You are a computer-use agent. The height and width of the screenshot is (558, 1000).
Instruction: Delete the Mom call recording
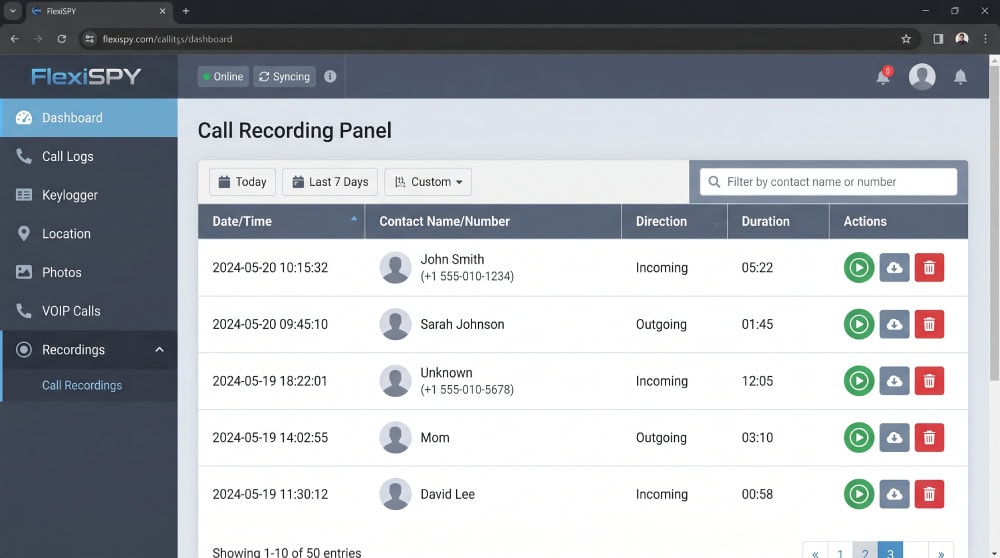pos(929,437)
